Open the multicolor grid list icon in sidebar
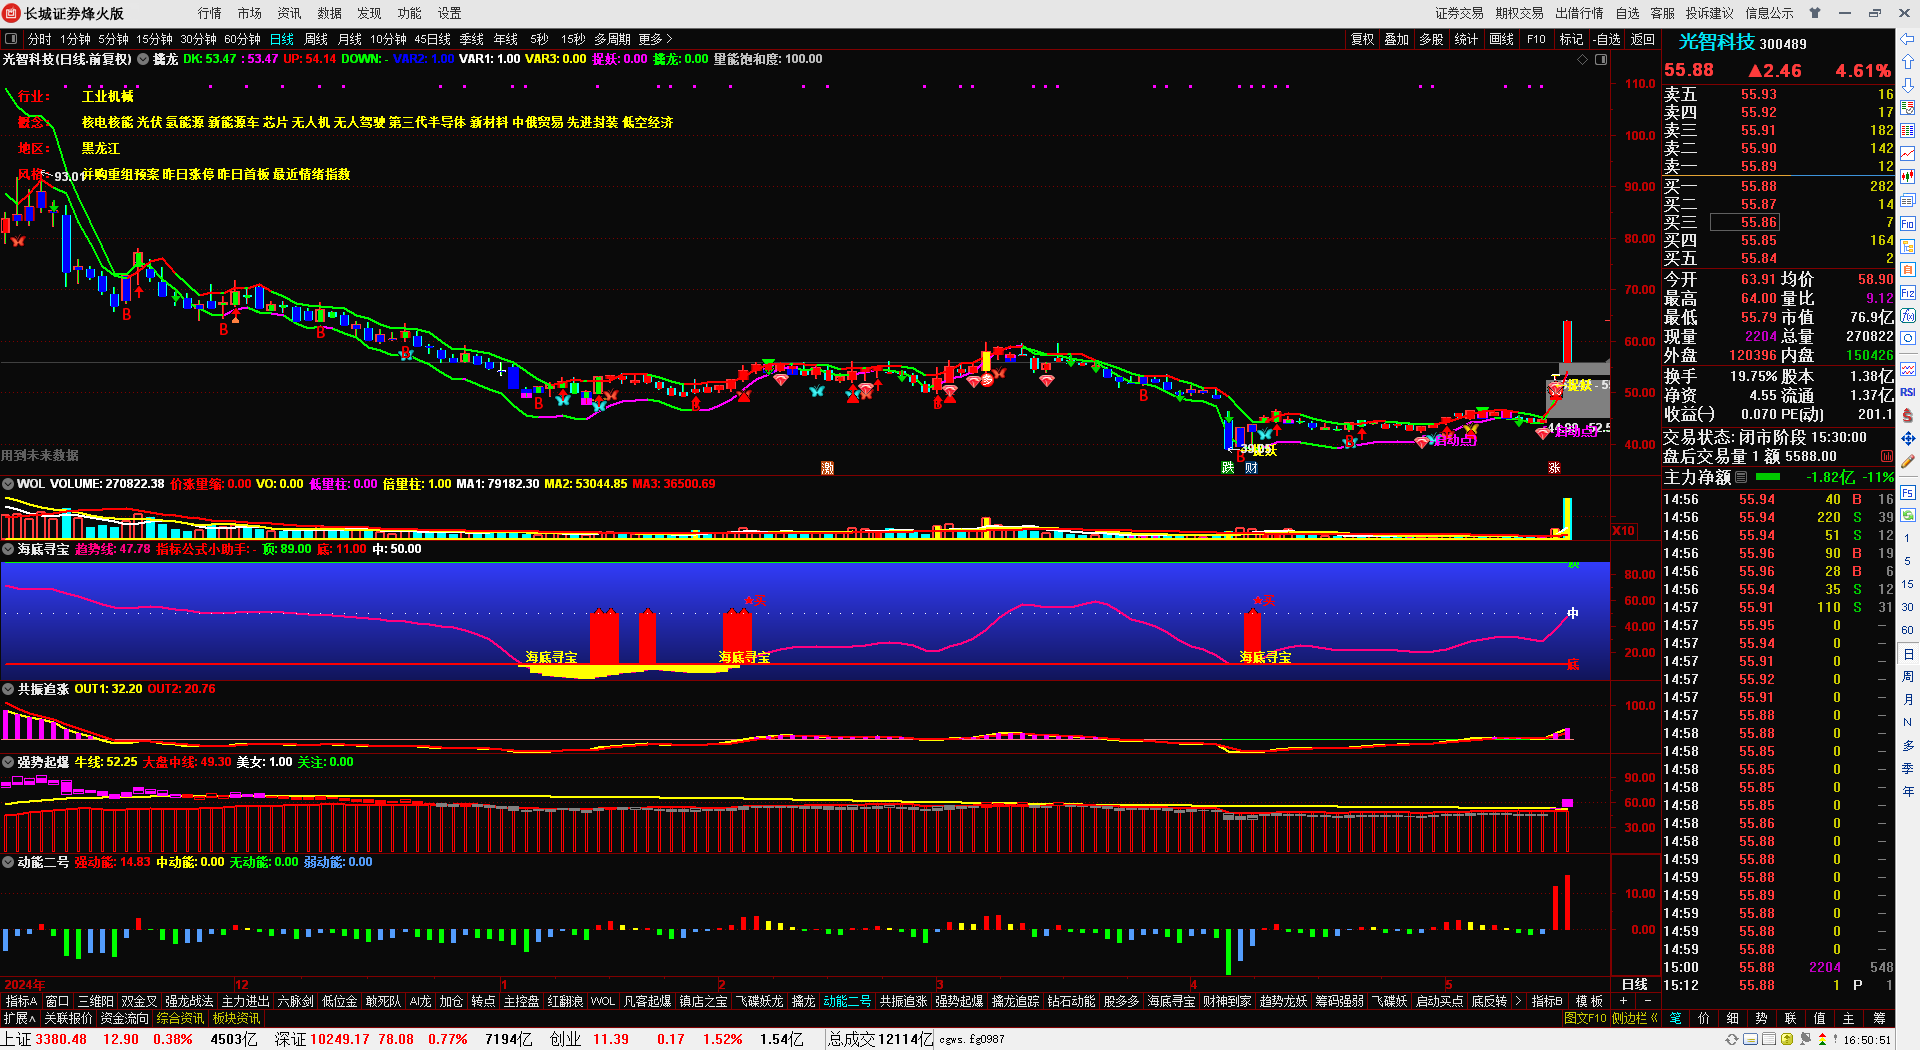This screenshot has width=1920, height=1050. click(1908, 130)
